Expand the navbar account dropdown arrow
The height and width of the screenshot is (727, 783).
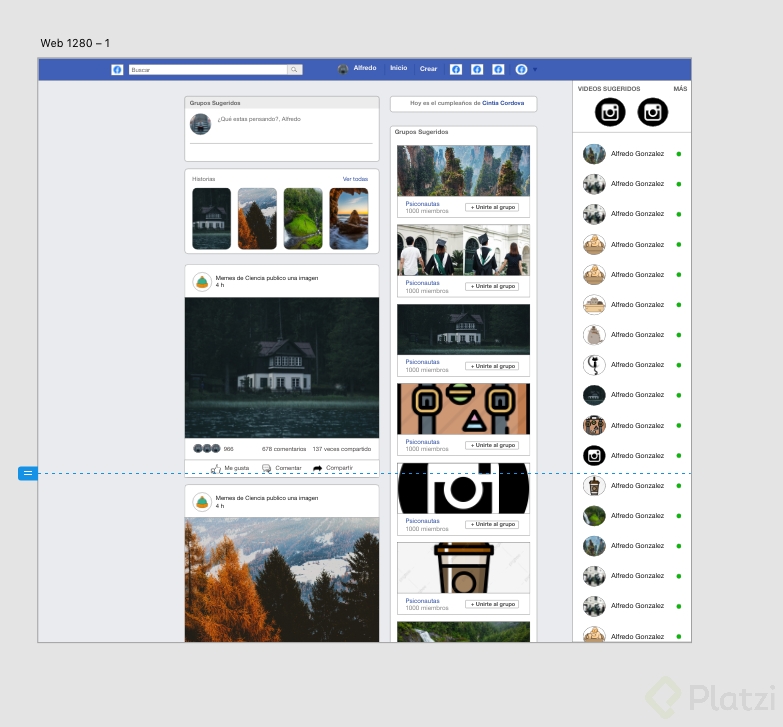[x=535, y=69]
